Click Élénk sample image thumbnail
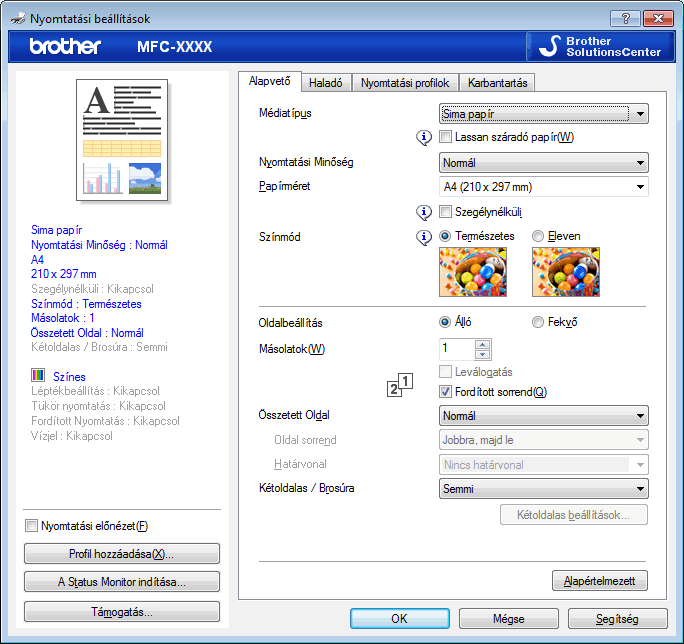This screenshot has height=644, width=684. tap(566, 272)
